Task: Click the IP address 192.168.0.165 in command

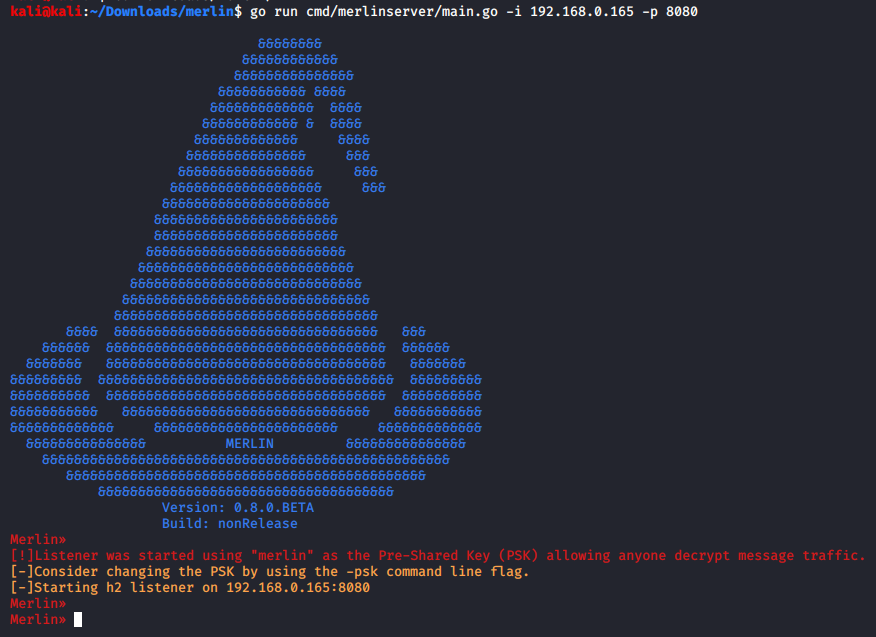Action: tap(582, 11)
